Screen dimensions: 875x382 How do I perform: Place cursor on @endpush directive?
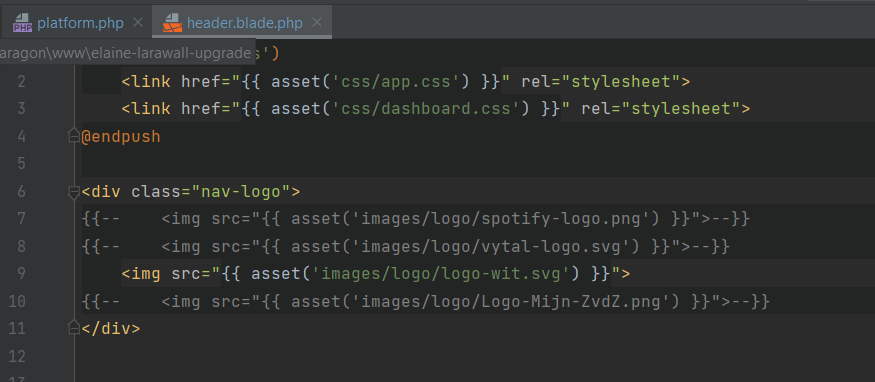point(121,137)
